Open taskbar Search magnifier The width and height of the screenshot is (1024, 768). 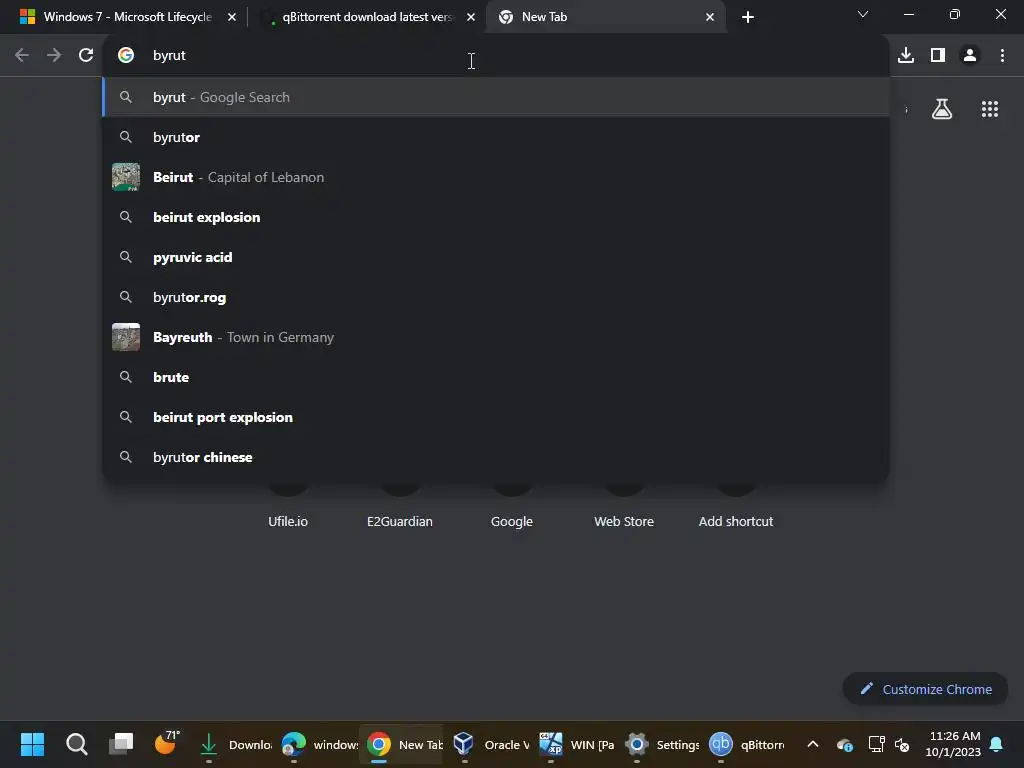76,744
